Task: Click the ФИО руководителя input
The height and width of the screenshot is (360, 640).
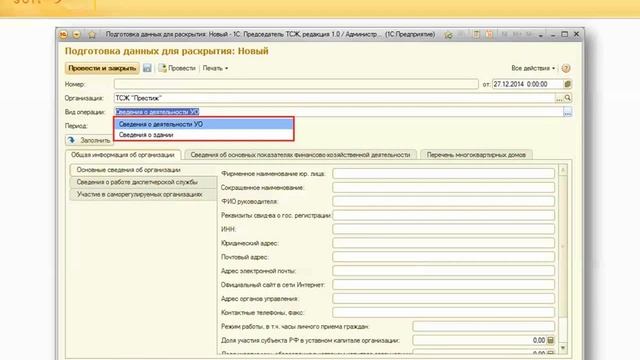Action: [x=444, y=202]
